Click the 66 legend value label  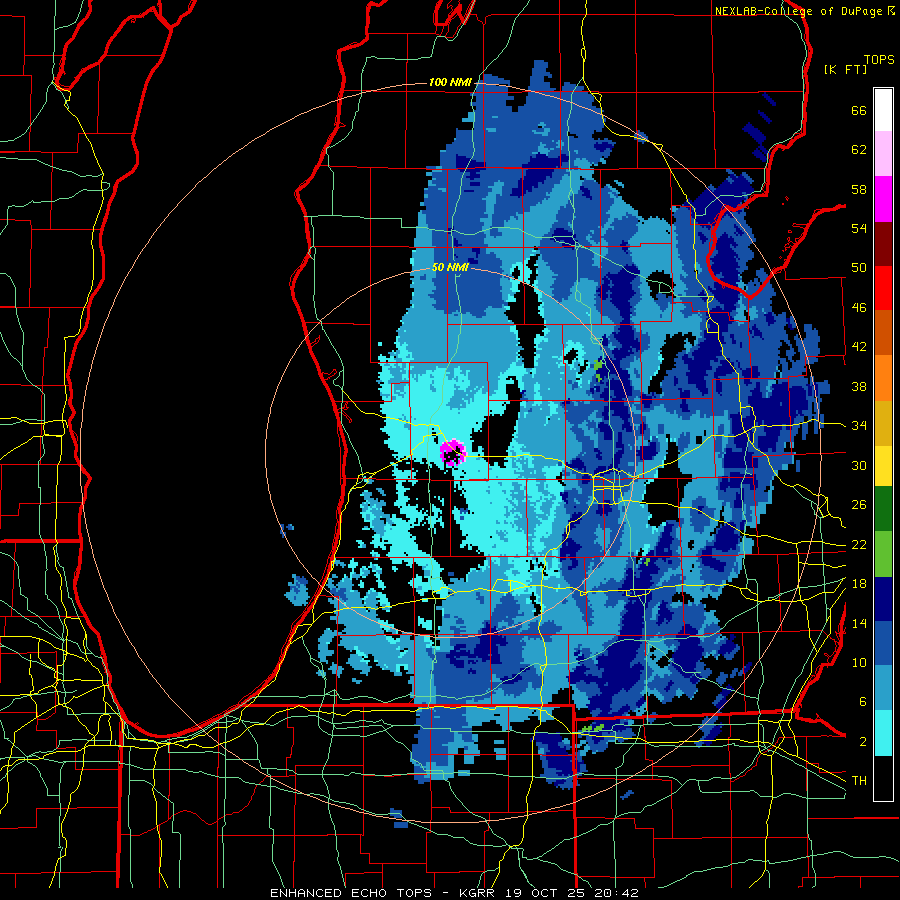(x=859, y=111)
